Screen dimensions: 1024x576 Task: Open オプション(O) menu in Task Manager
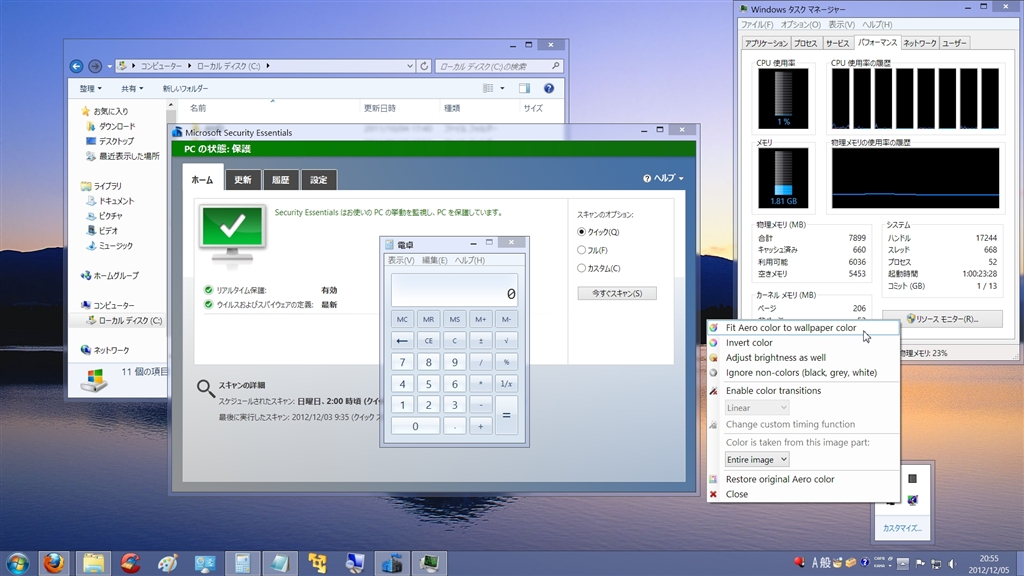point(801,25)
